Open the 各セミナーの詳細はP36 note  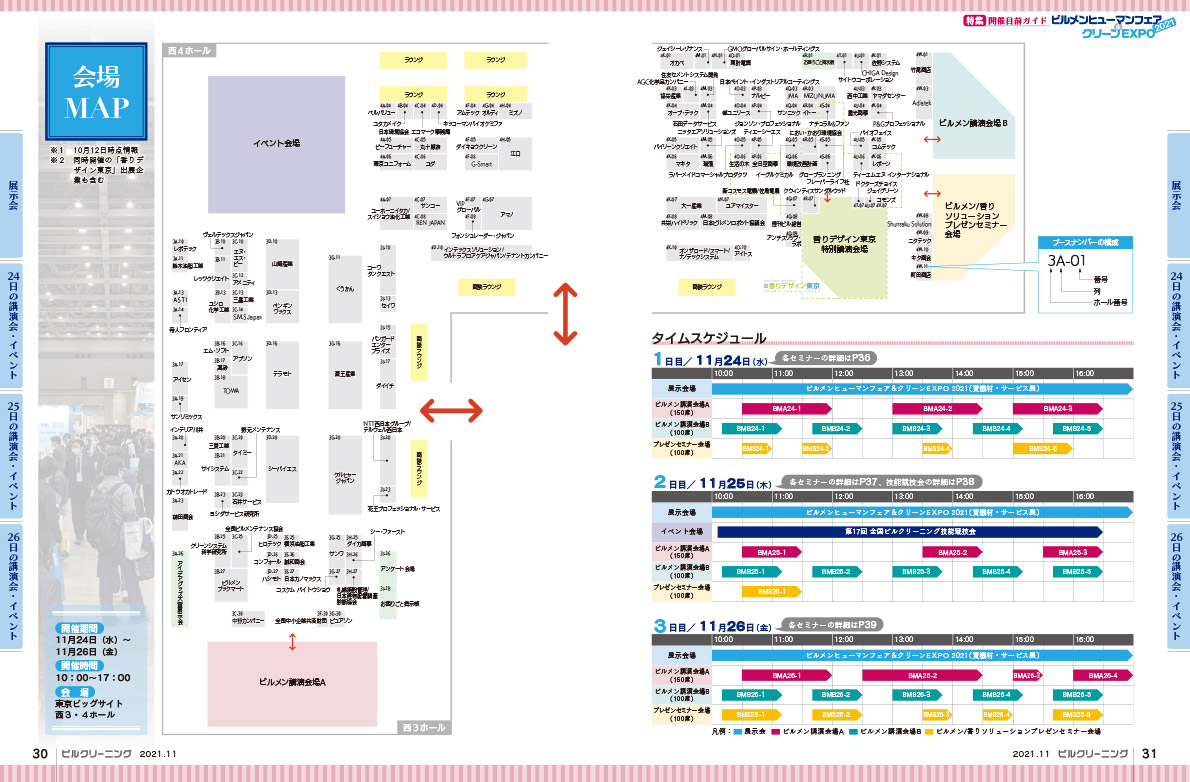pyautogui.click(x=824, y=358)
